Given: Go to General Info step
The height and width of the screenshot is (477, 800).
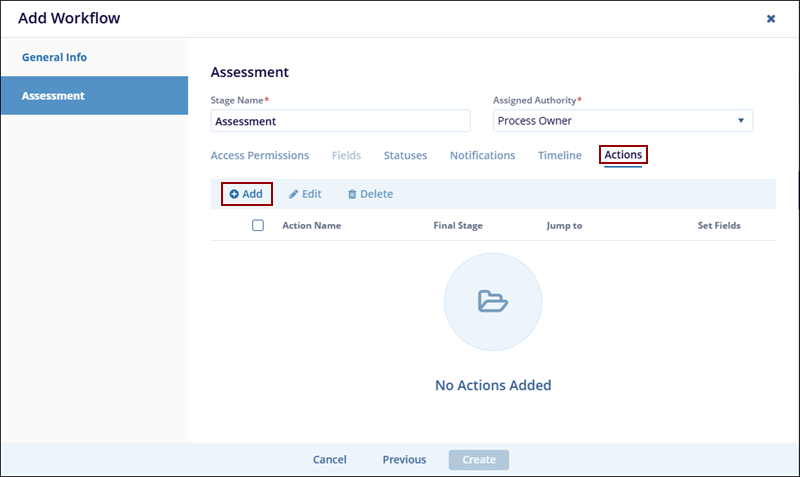Looking at the screenshot, I should pyautogui.click(x=54, y=57).
